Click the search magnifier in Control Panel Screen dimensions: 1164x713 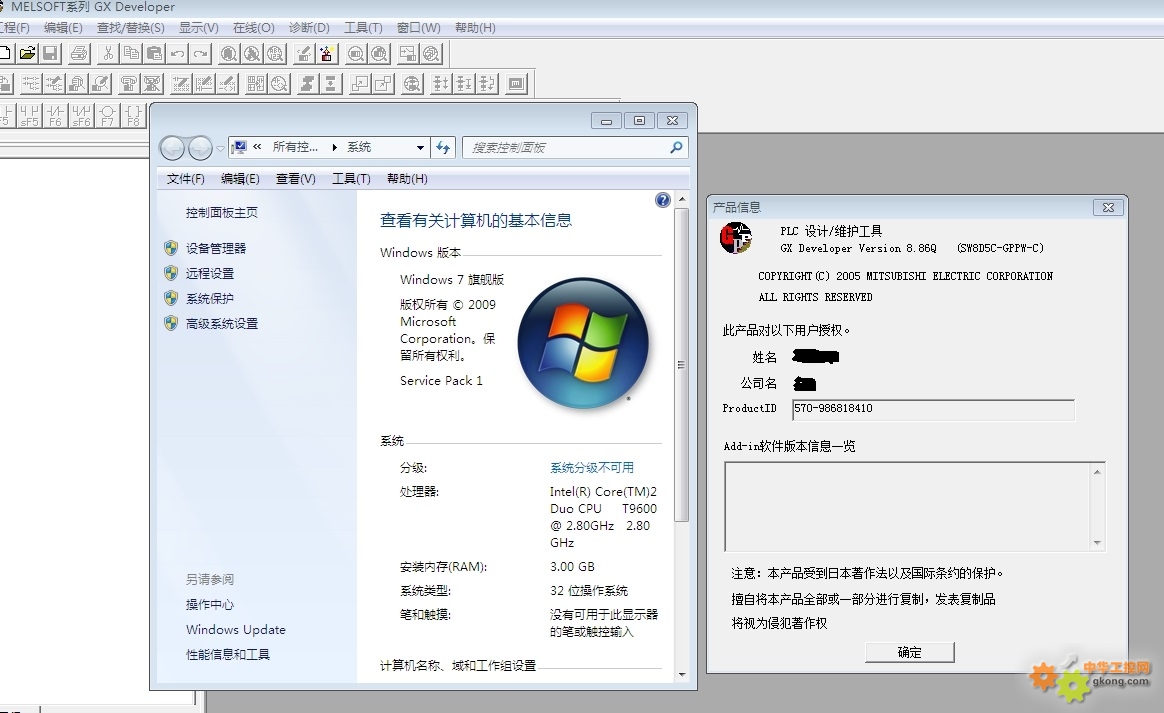tap(676, 148)
